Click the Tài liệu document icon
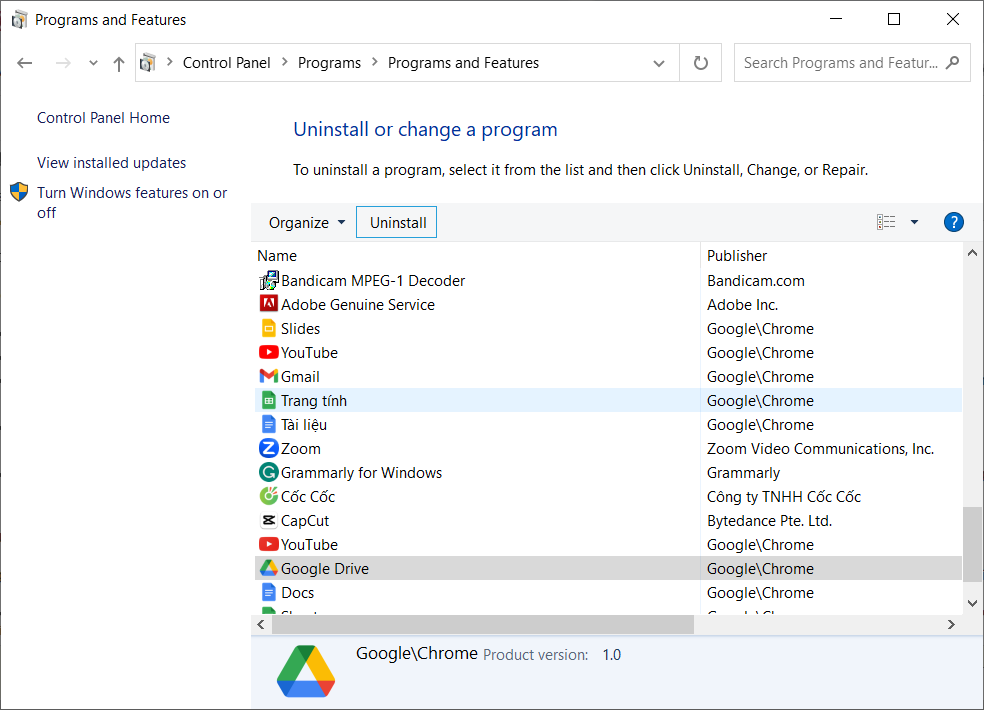The image size is (984, 710). click(269, 424)
